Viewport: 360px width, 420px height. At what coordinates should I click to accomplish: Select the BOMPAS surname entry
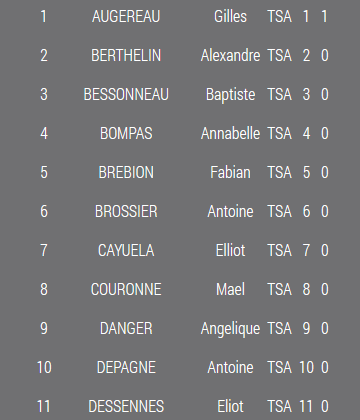tap(126, 133)
